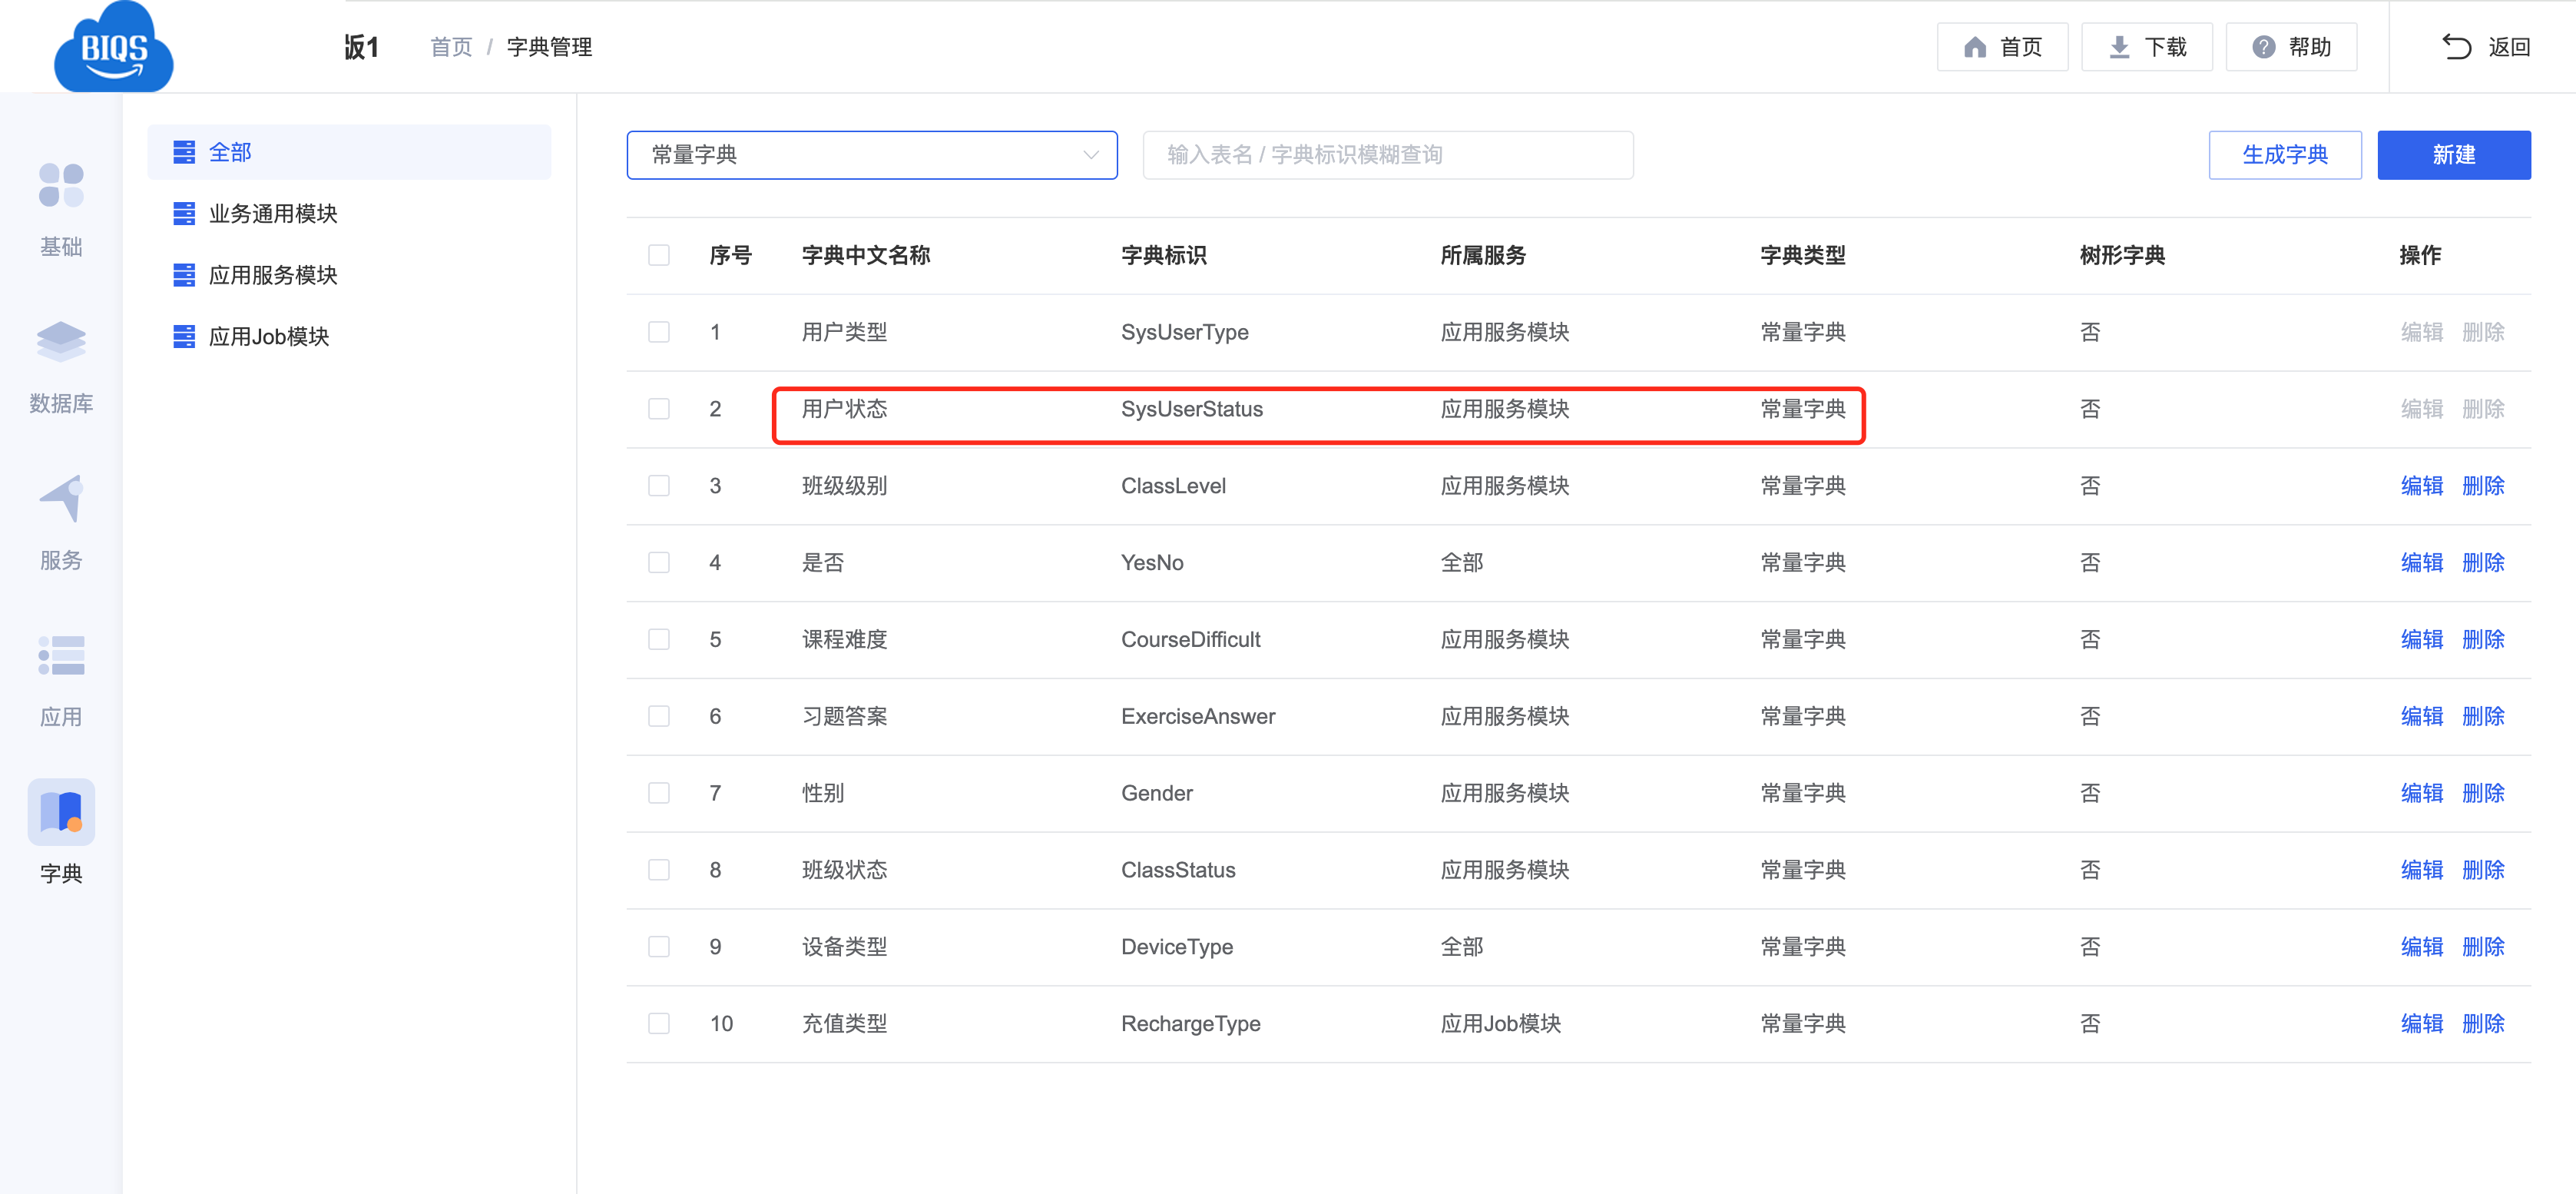Edit the 课程难度 dictionary row
The width and height of the screenshot is (2576, 1194).
point(2422,639)
